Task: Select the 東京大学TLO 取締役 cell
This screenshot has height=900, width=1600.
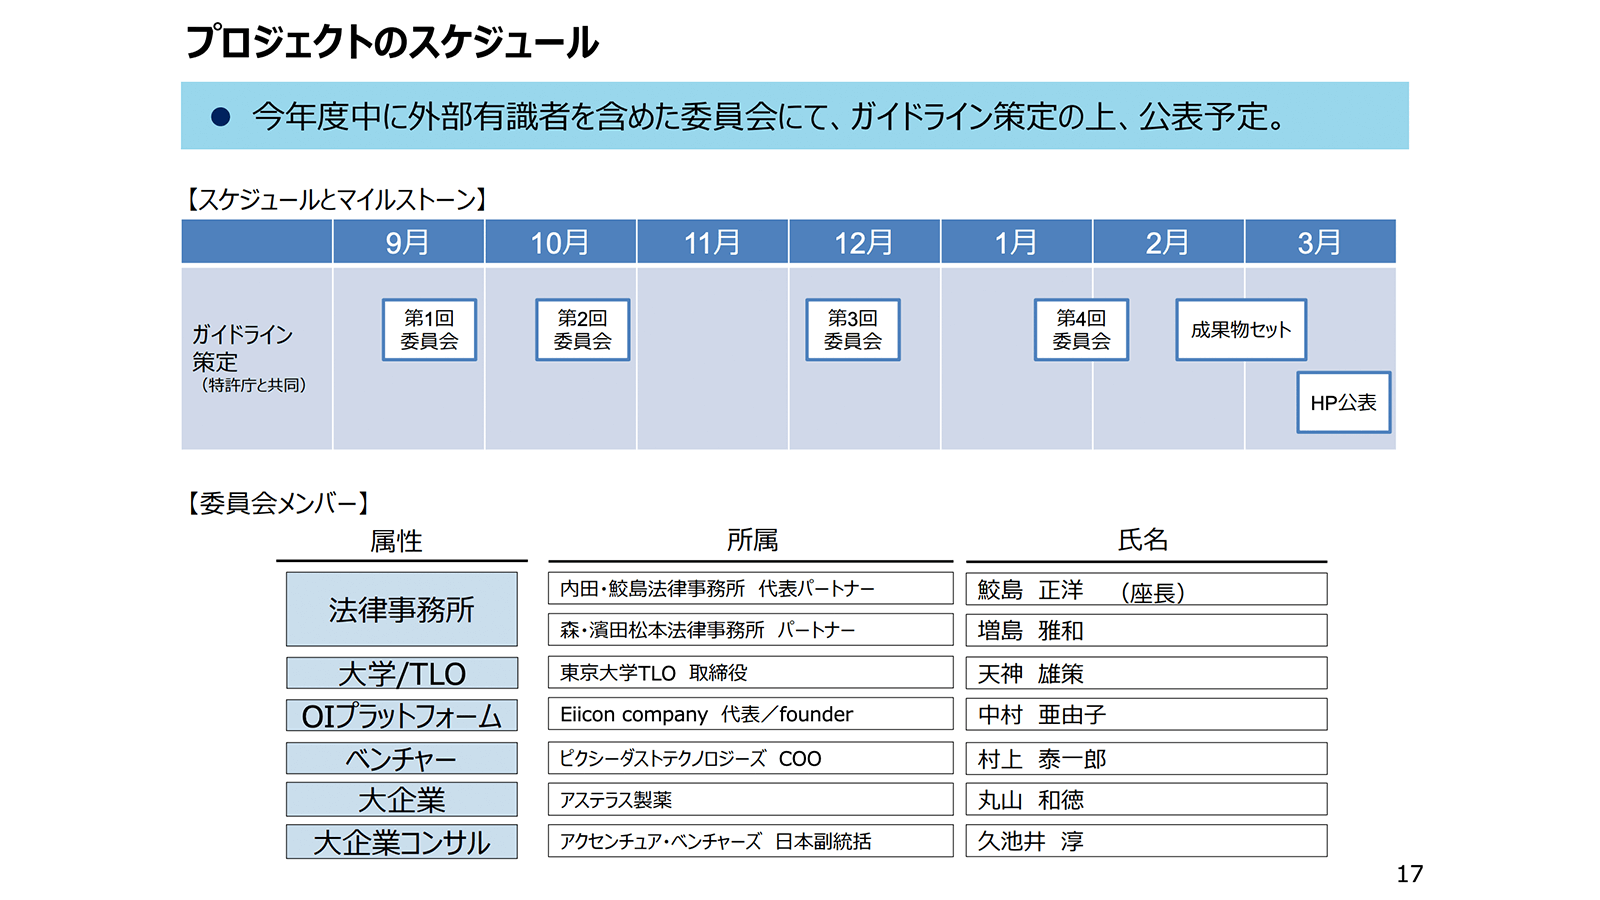Action: [x=751, y=673]
